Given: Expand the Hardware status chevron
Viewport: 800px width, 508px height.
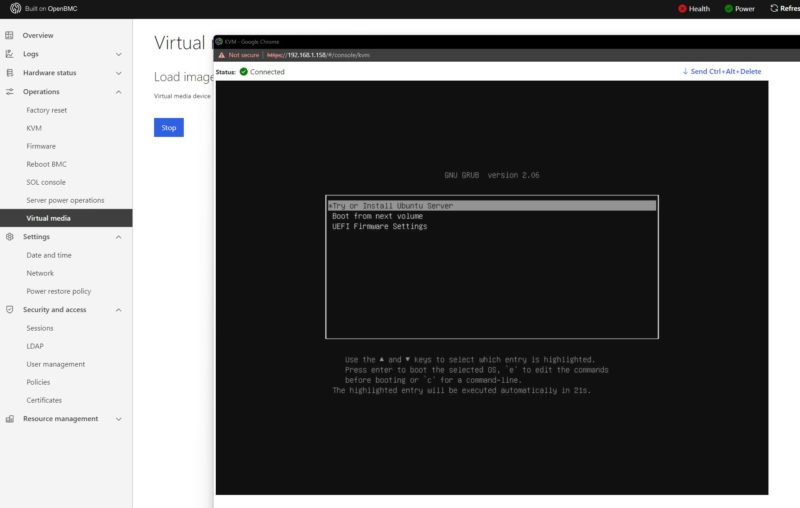Looking at the screenshot, I should [x=118, y=73].
